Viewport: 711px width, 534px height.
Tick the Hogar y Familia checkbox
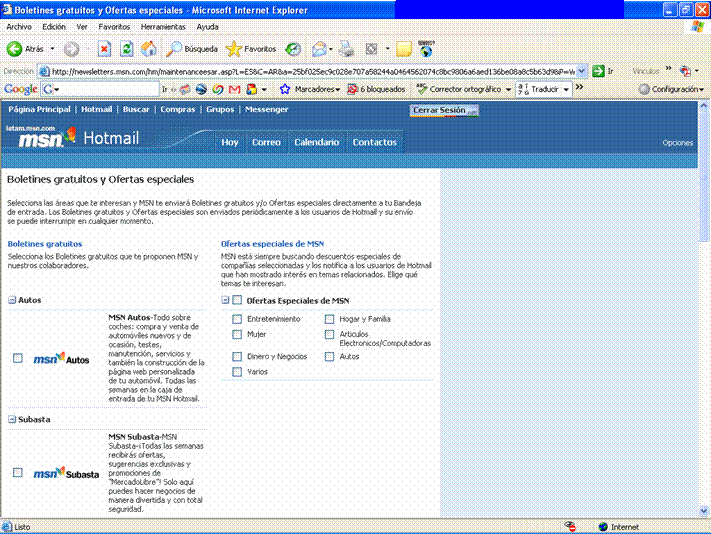pyautogui.click(x=329, y=319)
